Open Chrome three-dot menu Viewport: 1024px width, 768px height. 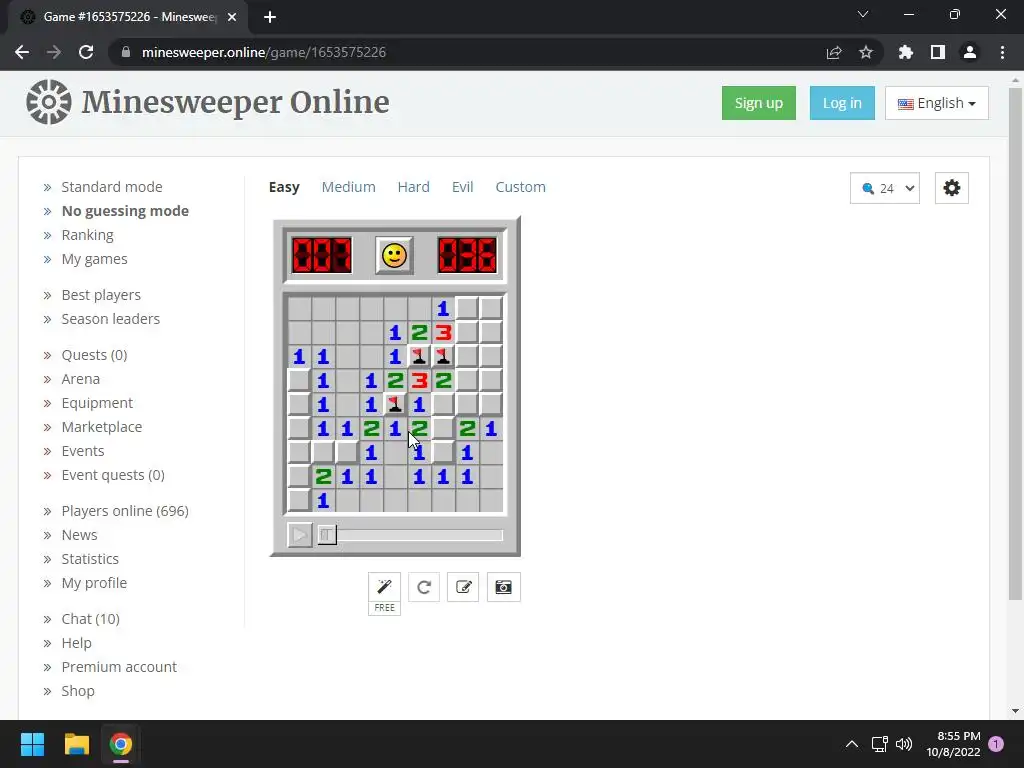[x=1002, y=52]
